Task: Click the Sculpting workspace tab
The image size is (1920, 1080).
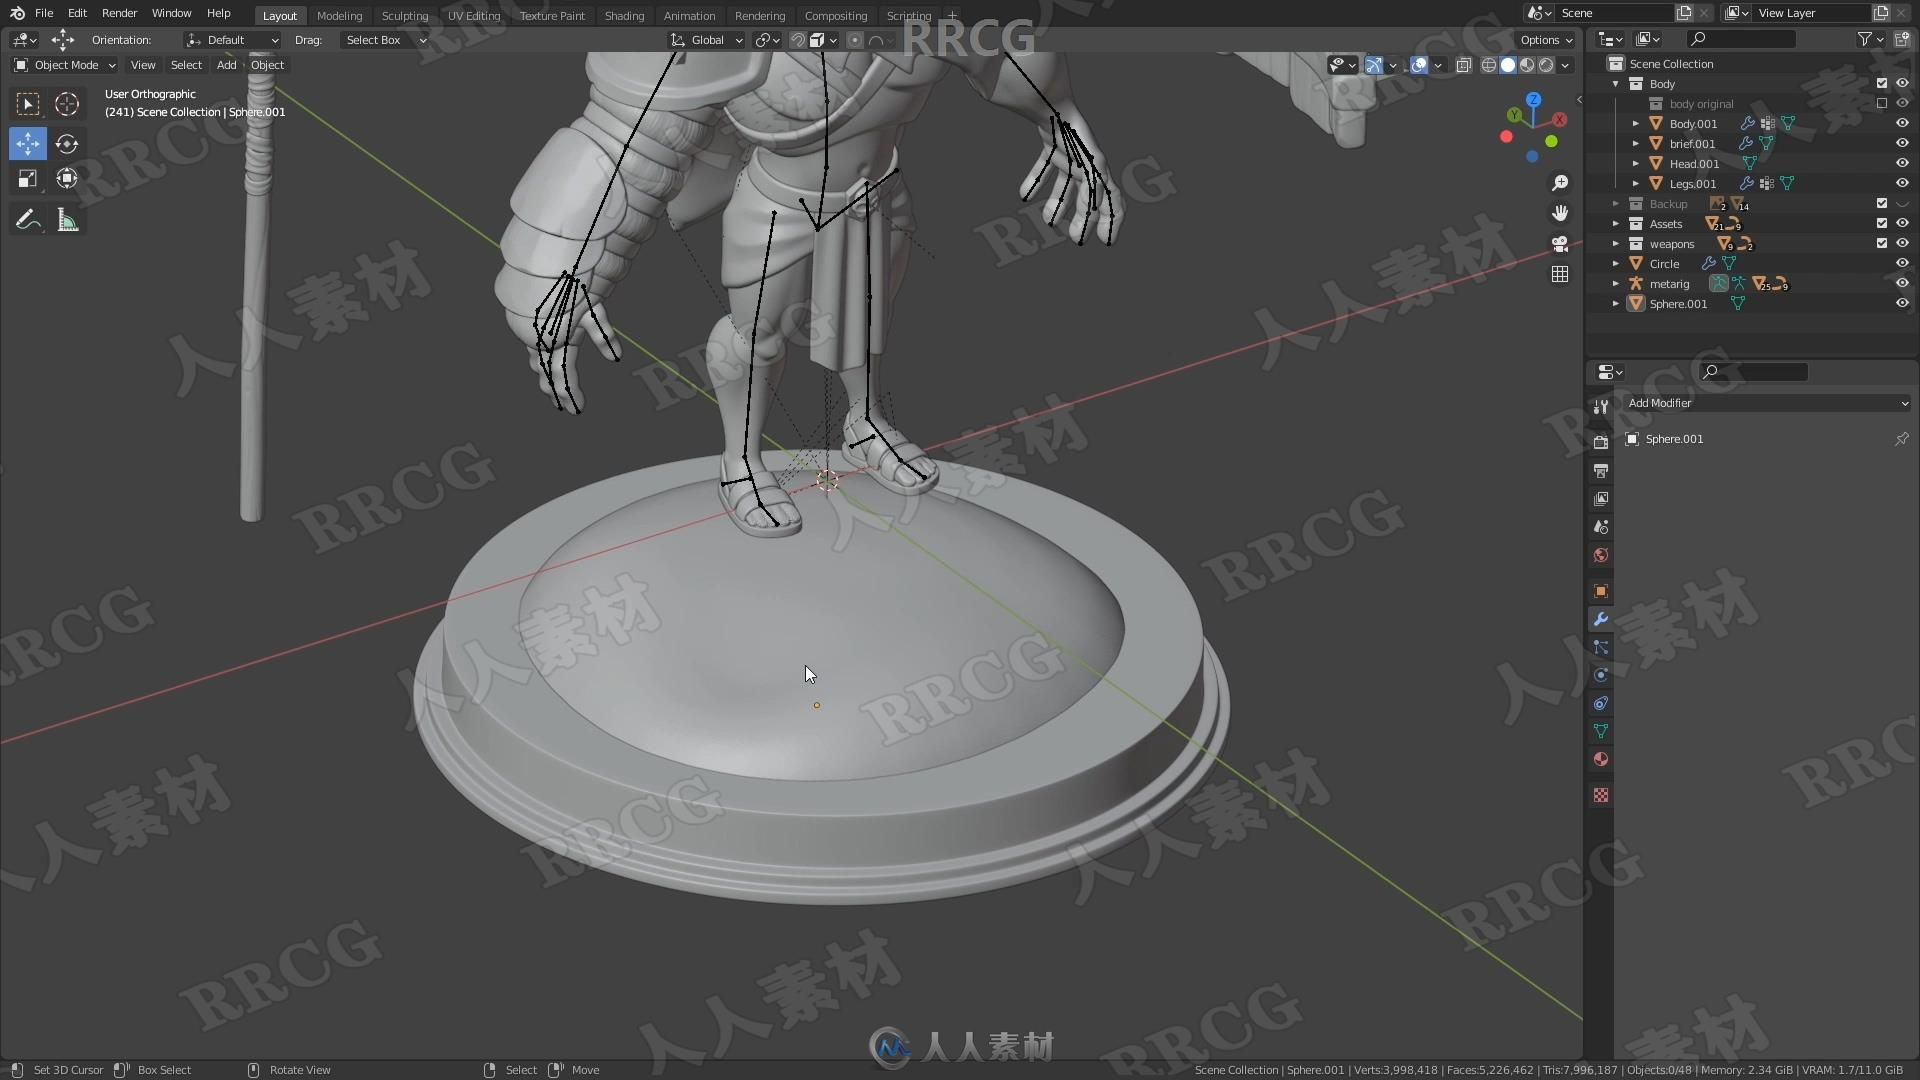Action: pyautogui.click(x=401, y=15)
